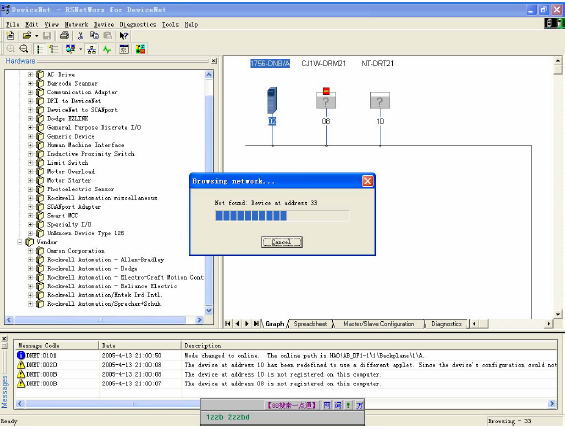Toggle the hardware list view icon
This screenshot has width=565, height=429.
point(40,49)
